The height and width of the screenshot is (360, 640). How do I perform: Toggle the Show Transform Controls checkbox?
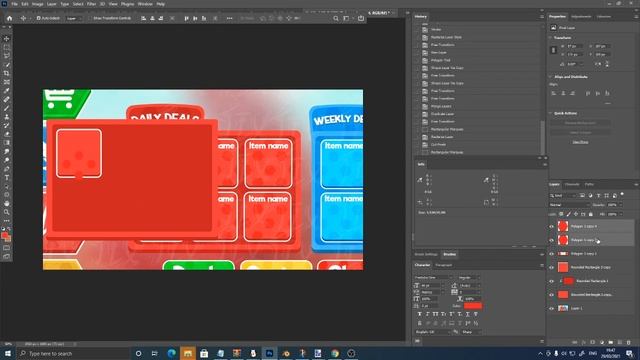point(91,18)
